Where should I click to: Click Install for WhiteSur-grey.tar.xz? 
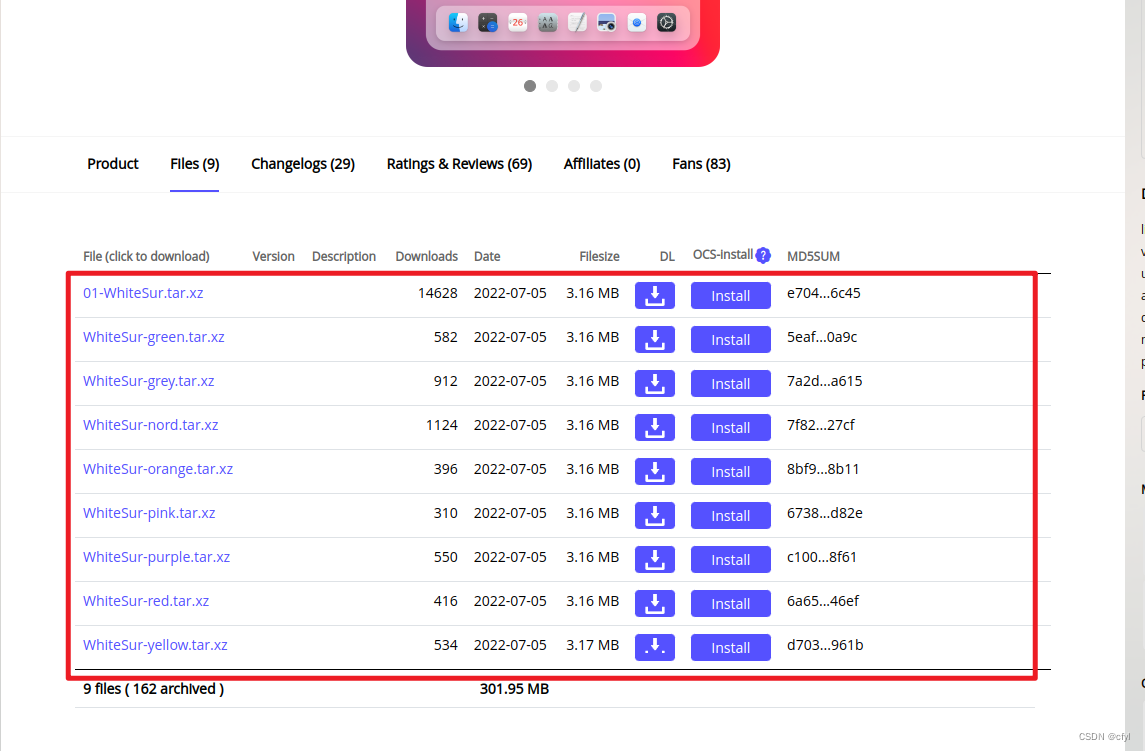[730, 384]
